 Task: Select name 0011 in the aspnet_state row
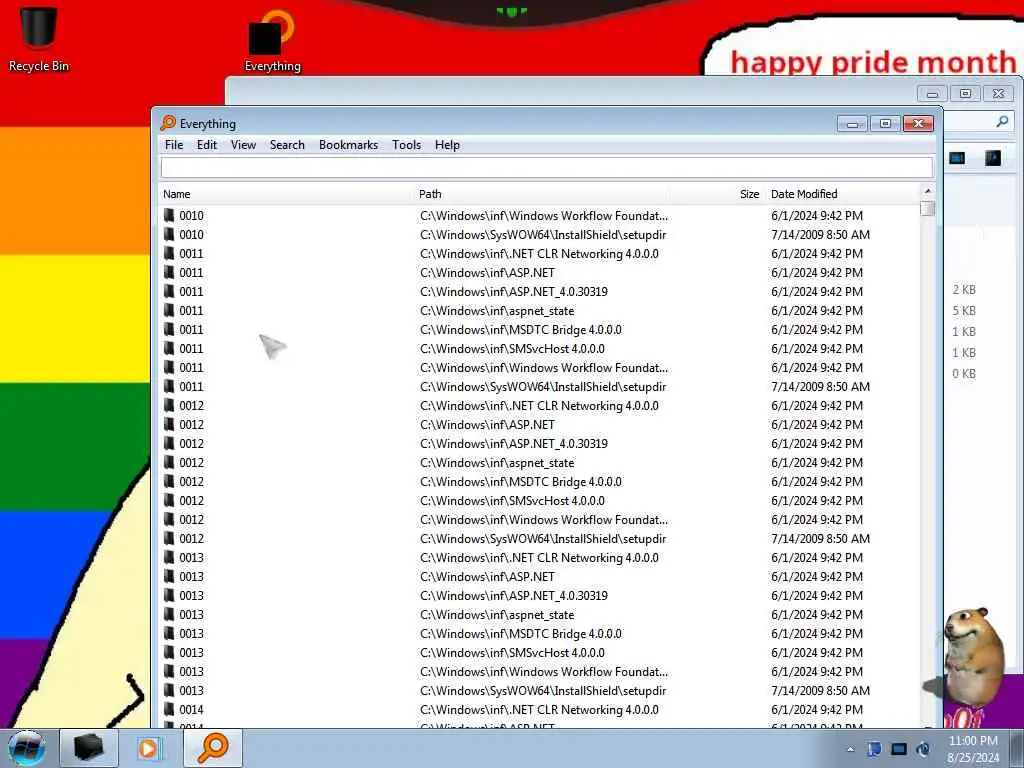pyautogui.click(x=191, y=310)
